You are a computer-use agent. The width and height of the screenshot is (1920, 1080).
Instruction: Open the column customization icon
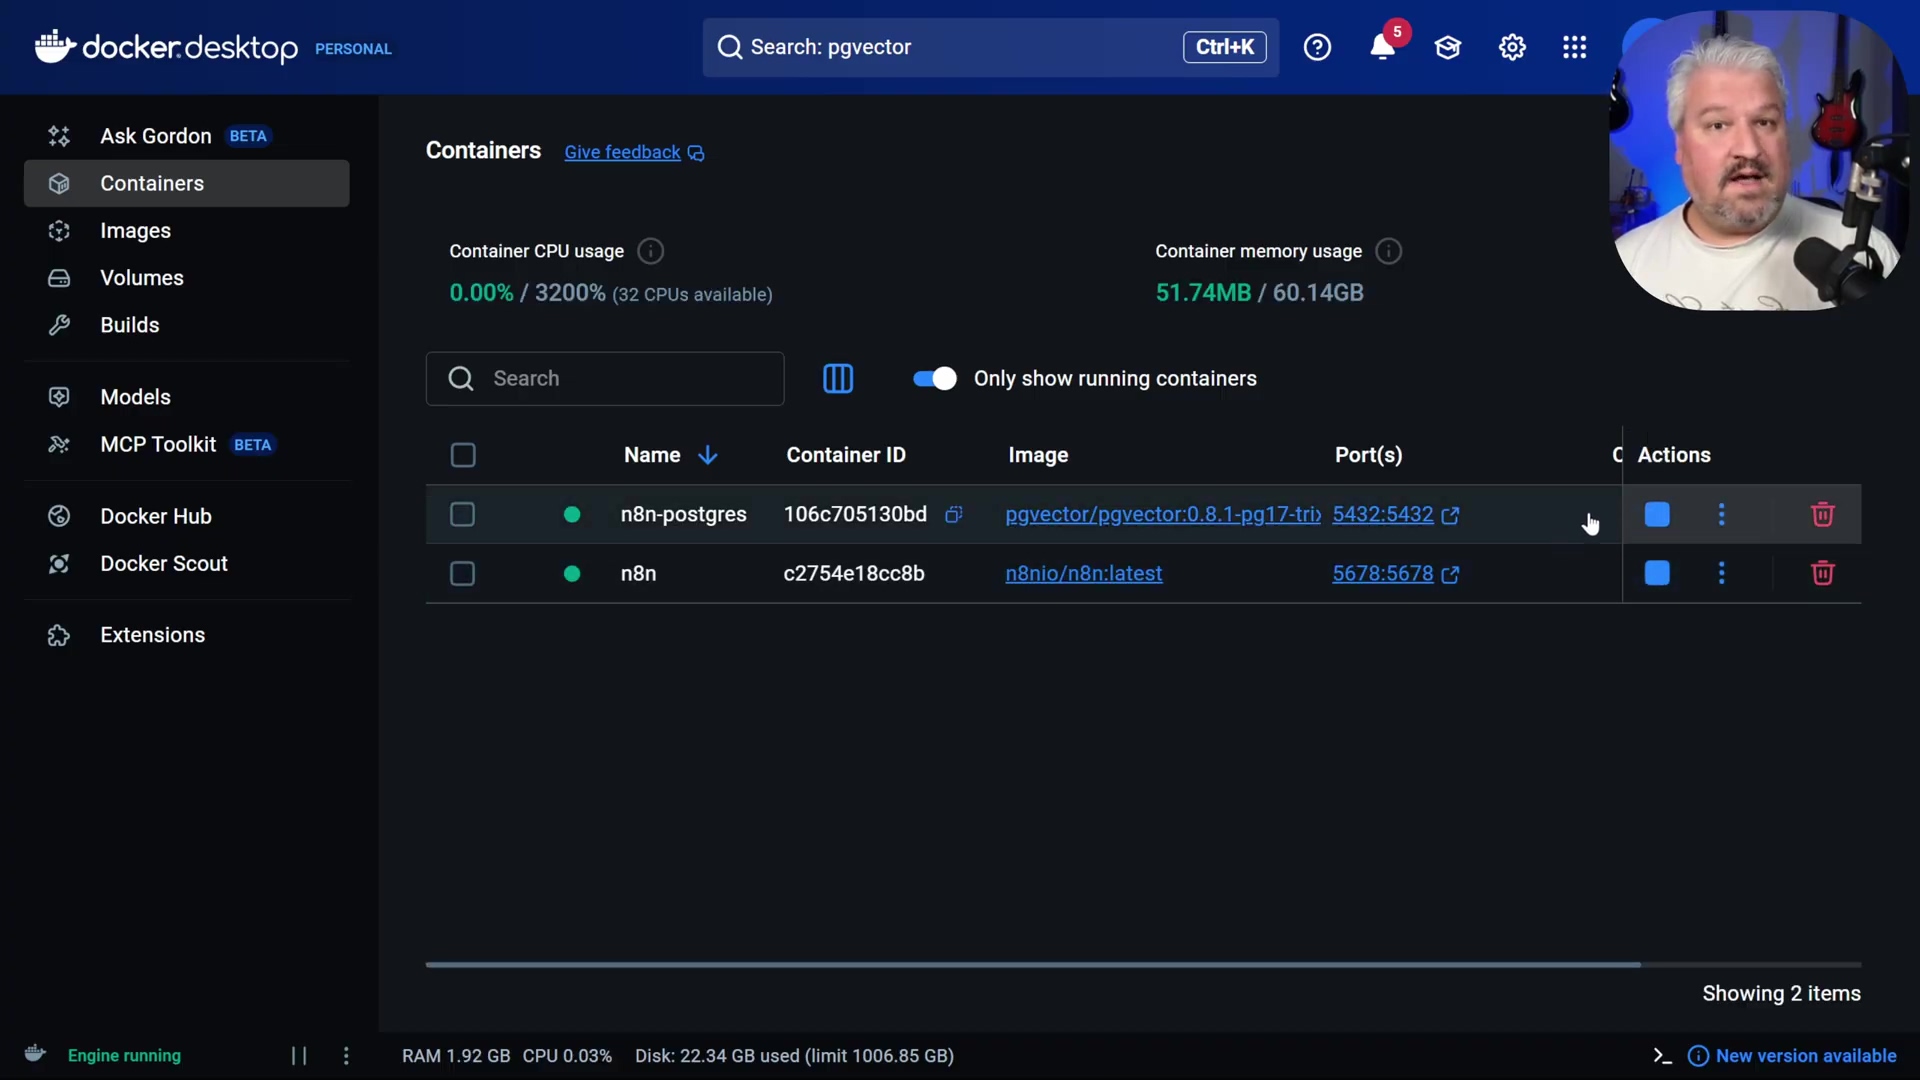coord(838,378)
